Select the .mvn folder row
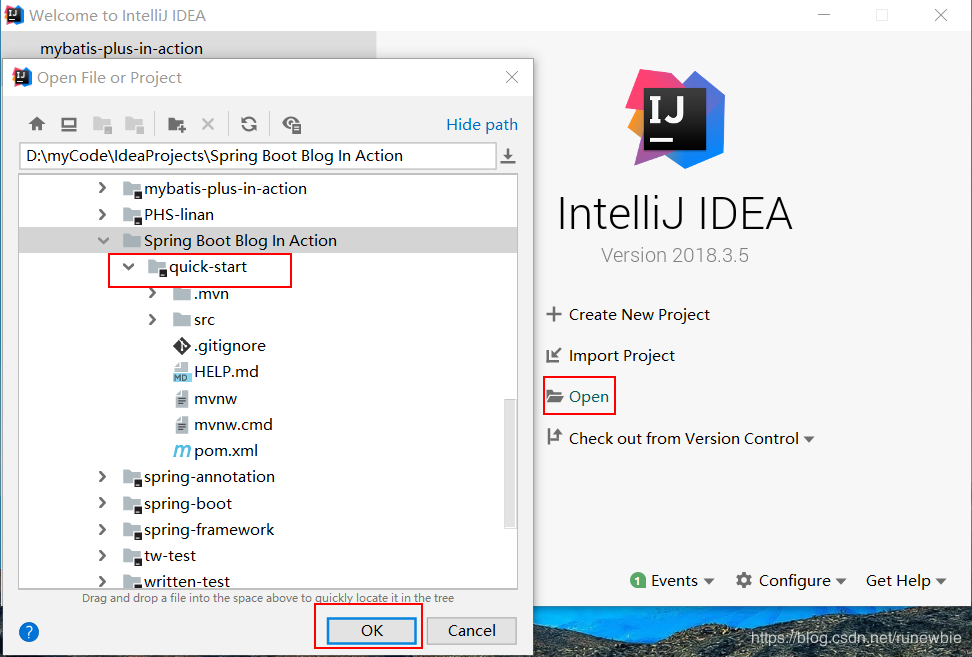972x657 pixels. click(x=268, y=293)
